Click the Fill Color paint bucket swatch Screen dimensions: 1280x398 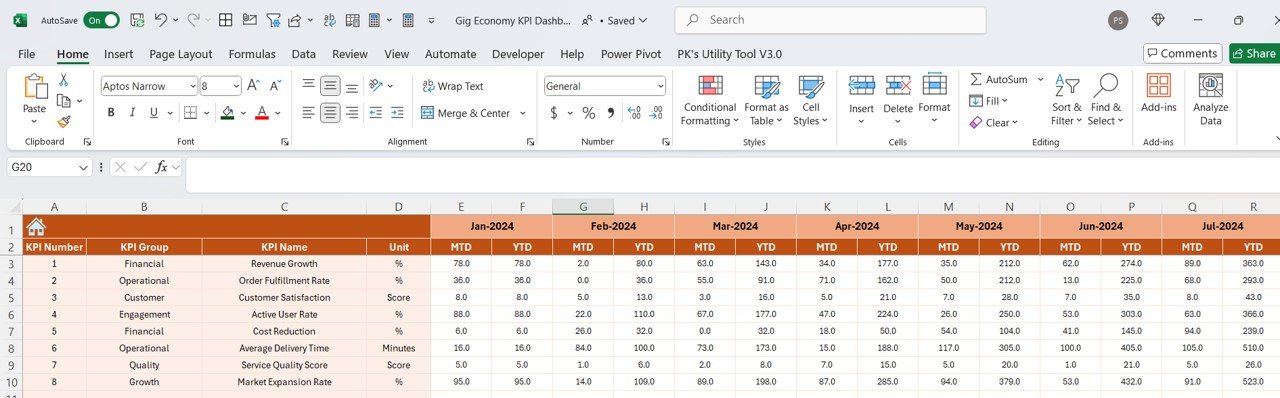pyautogui.click(x=227, y=113)
